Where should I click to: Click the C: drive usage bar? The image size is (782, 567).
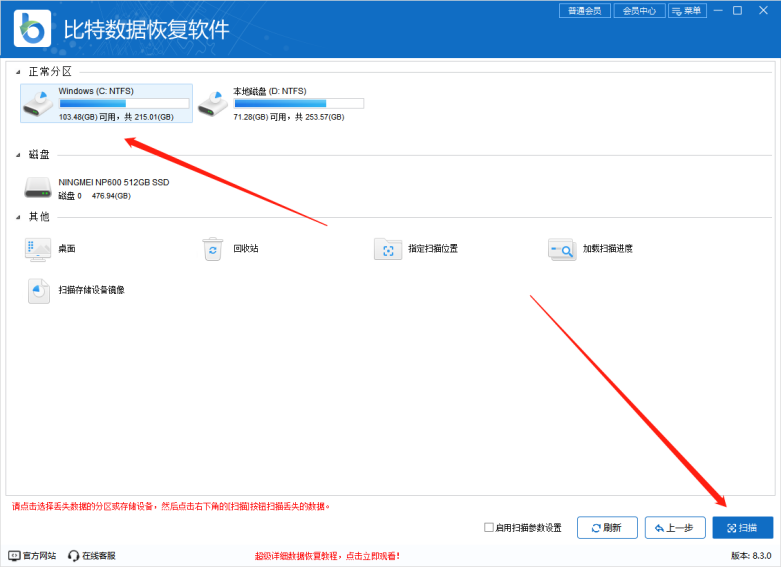(x=124, y=103)
